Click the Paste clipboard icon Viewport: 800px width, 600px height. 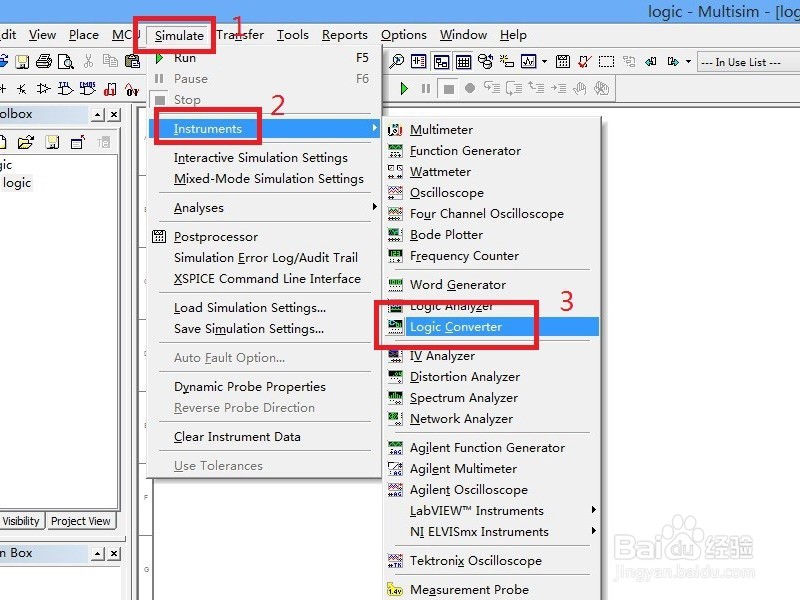click(132, 62)
